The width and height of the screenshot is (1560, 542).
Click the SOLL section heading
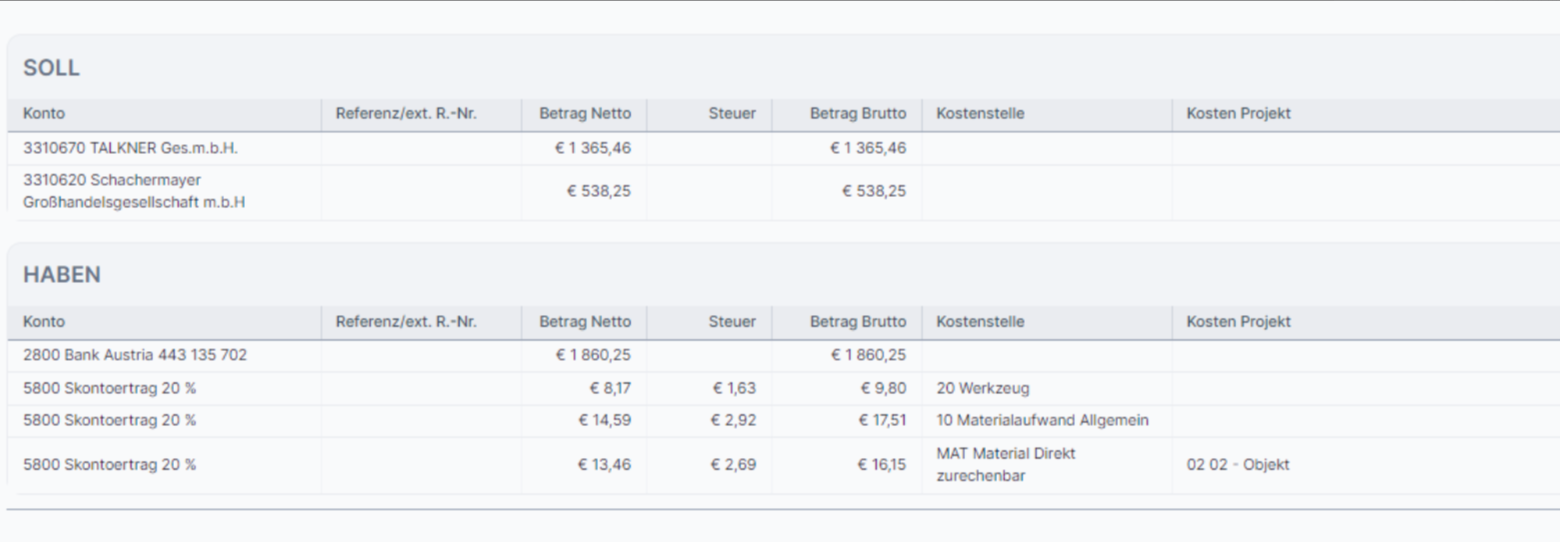point(51,68)
